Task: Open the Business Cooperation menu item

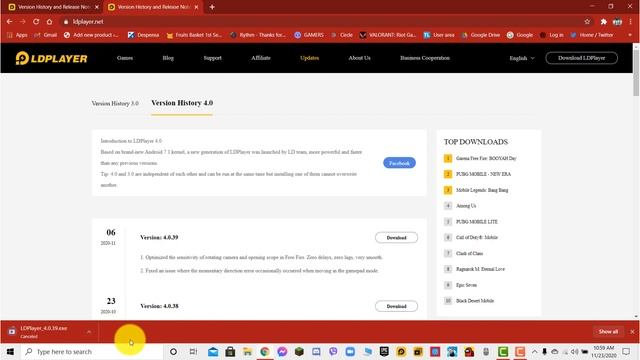Action: pyautogui.click(x=425, y=58)
